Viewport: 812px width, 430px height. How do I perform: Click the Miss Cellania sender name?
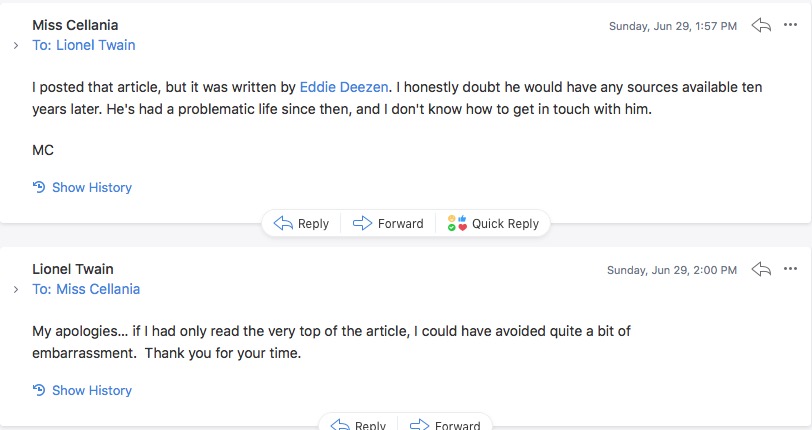tap(75, 25)
